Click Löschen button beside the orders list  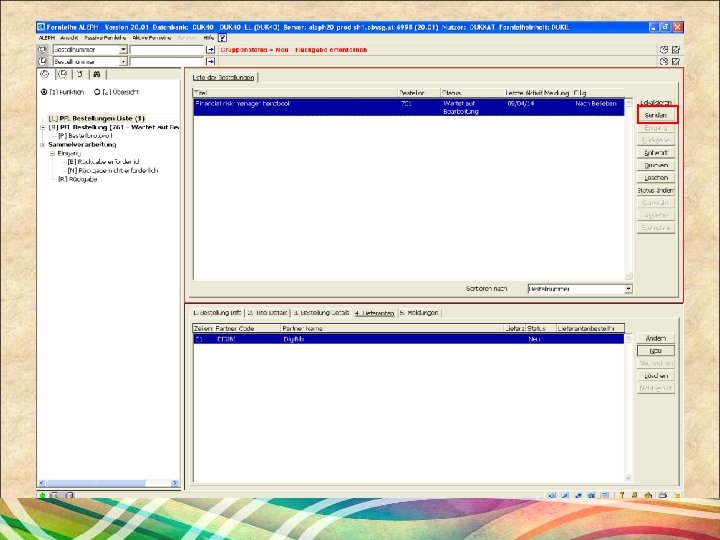coord(656,178)
